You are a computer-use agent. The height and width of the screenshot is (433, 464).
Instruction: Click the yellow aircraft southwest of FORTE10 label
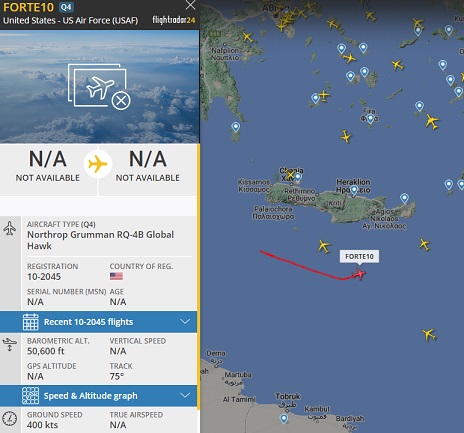(323, 246)
